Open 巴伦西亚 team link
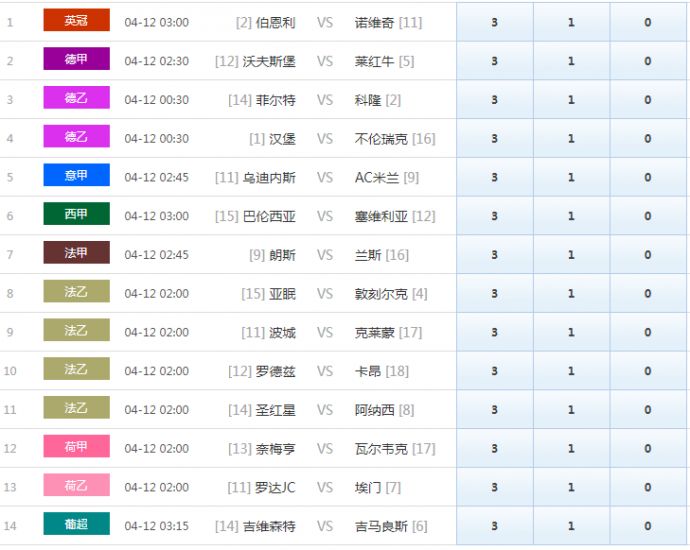The width and height of the screenshot is (690, 550). tap(269, 216)
